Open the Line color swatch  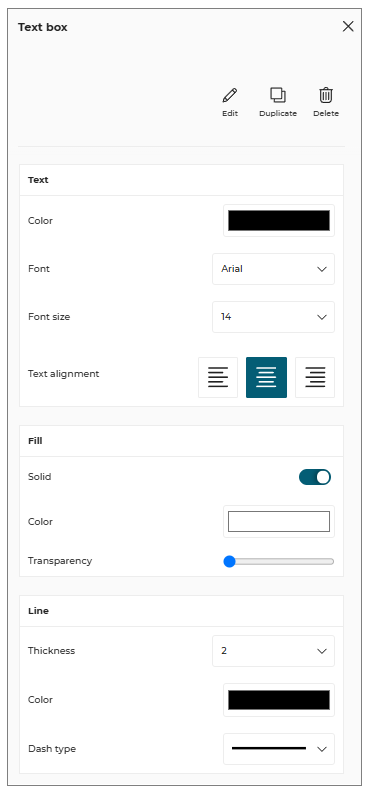point(279,700)
